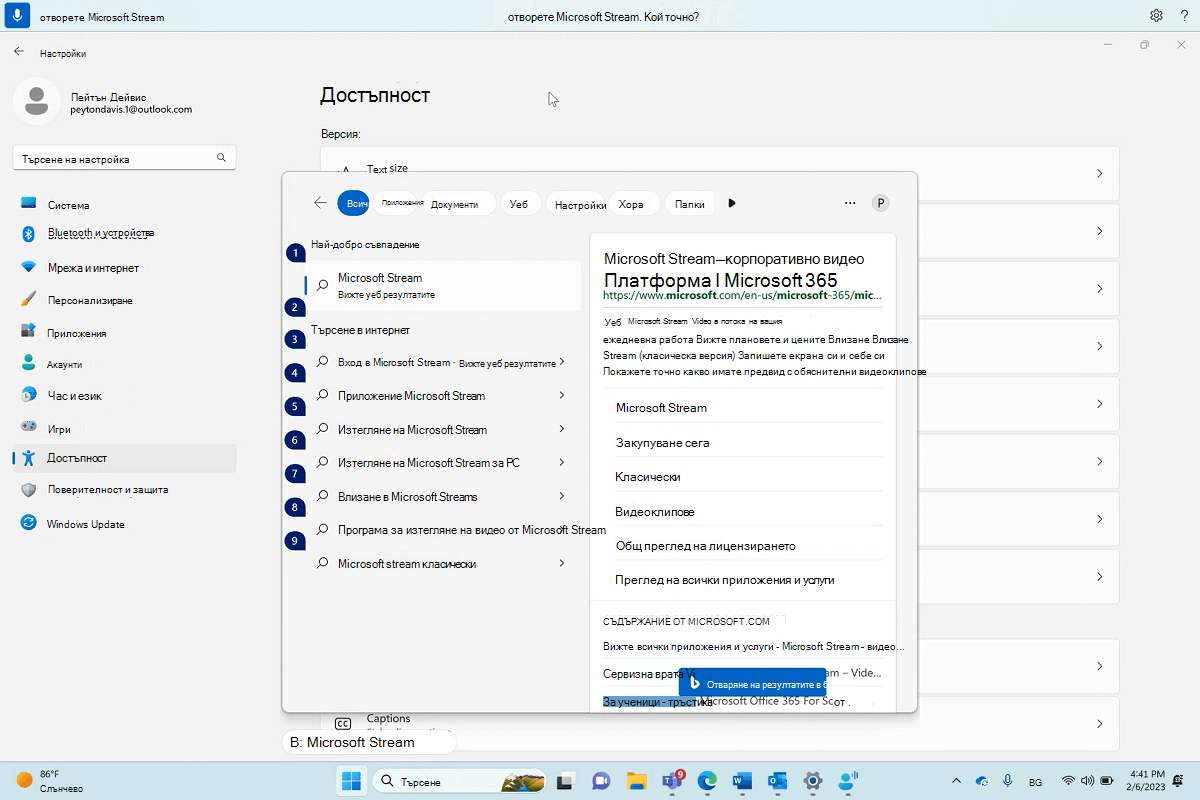Select the Уеб search filter tab
The height and width of the screenshot is (800, 1200).
pyautogui.click(x=519, y=203)
